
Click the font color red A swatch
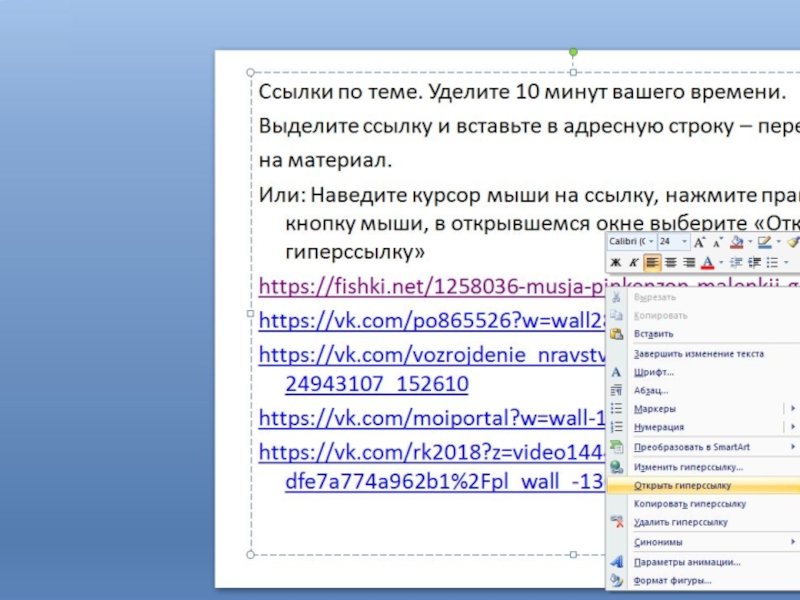coord(707,262)
